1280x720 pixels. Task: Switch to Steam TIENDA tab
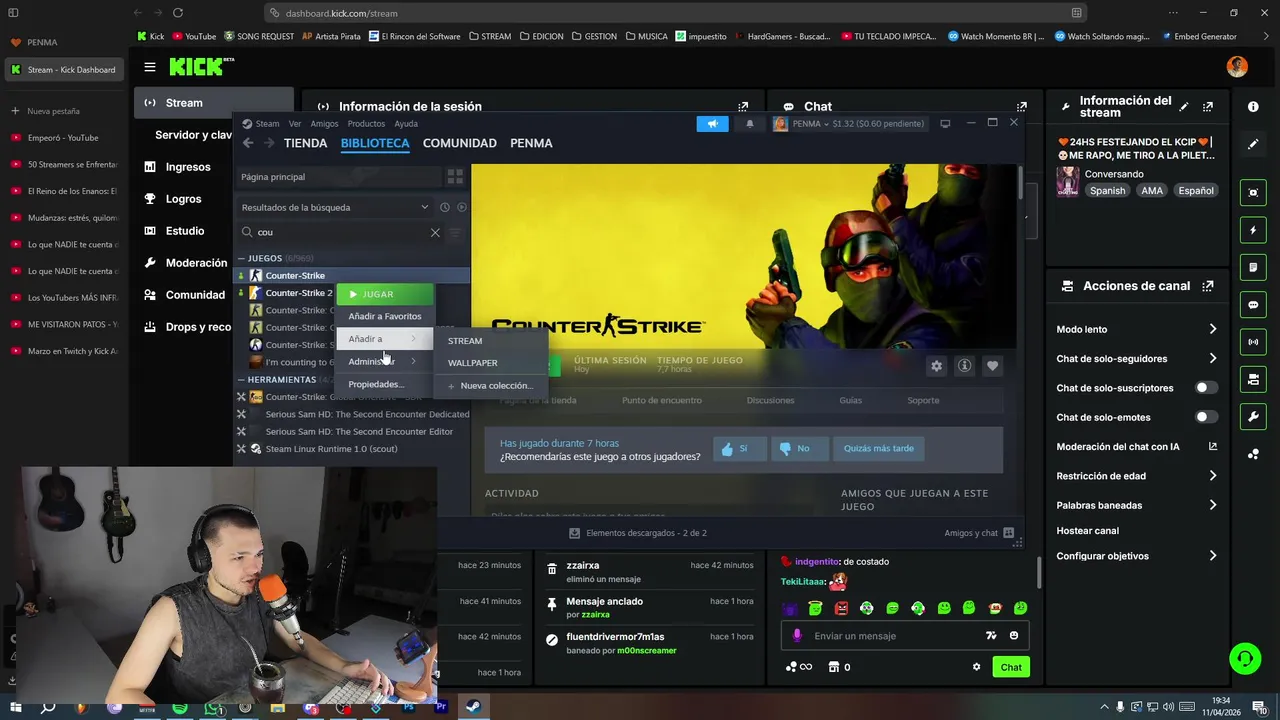coord(305,143)
